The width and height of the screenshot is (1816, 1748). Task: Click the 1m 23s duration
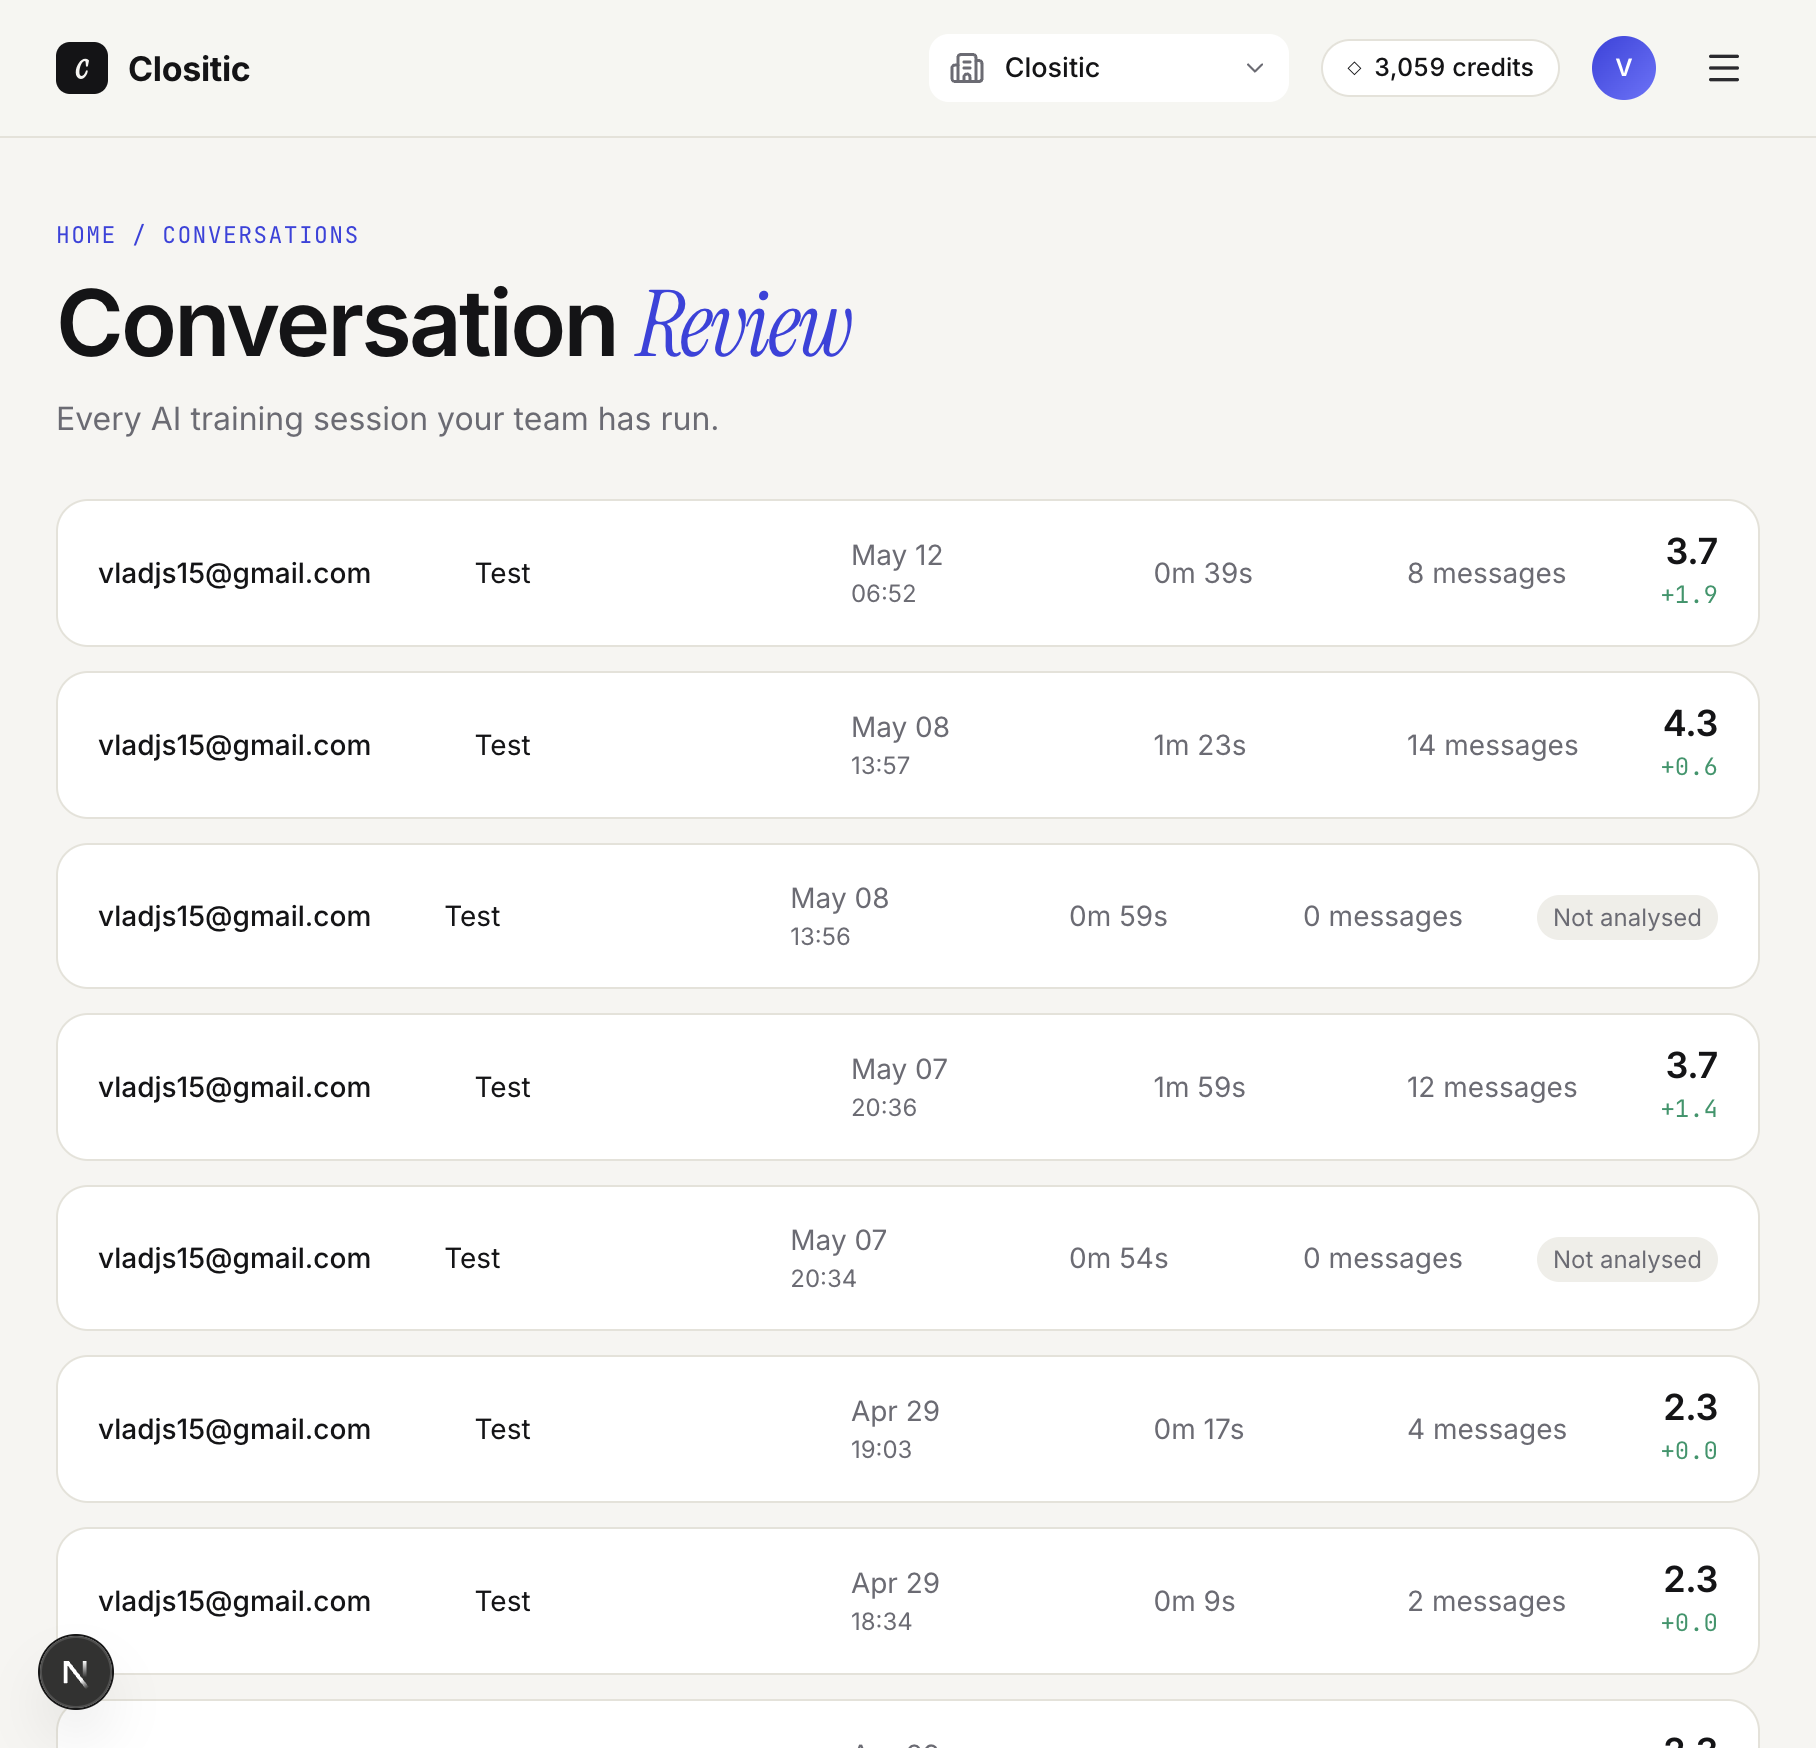tap(1199, 745)
